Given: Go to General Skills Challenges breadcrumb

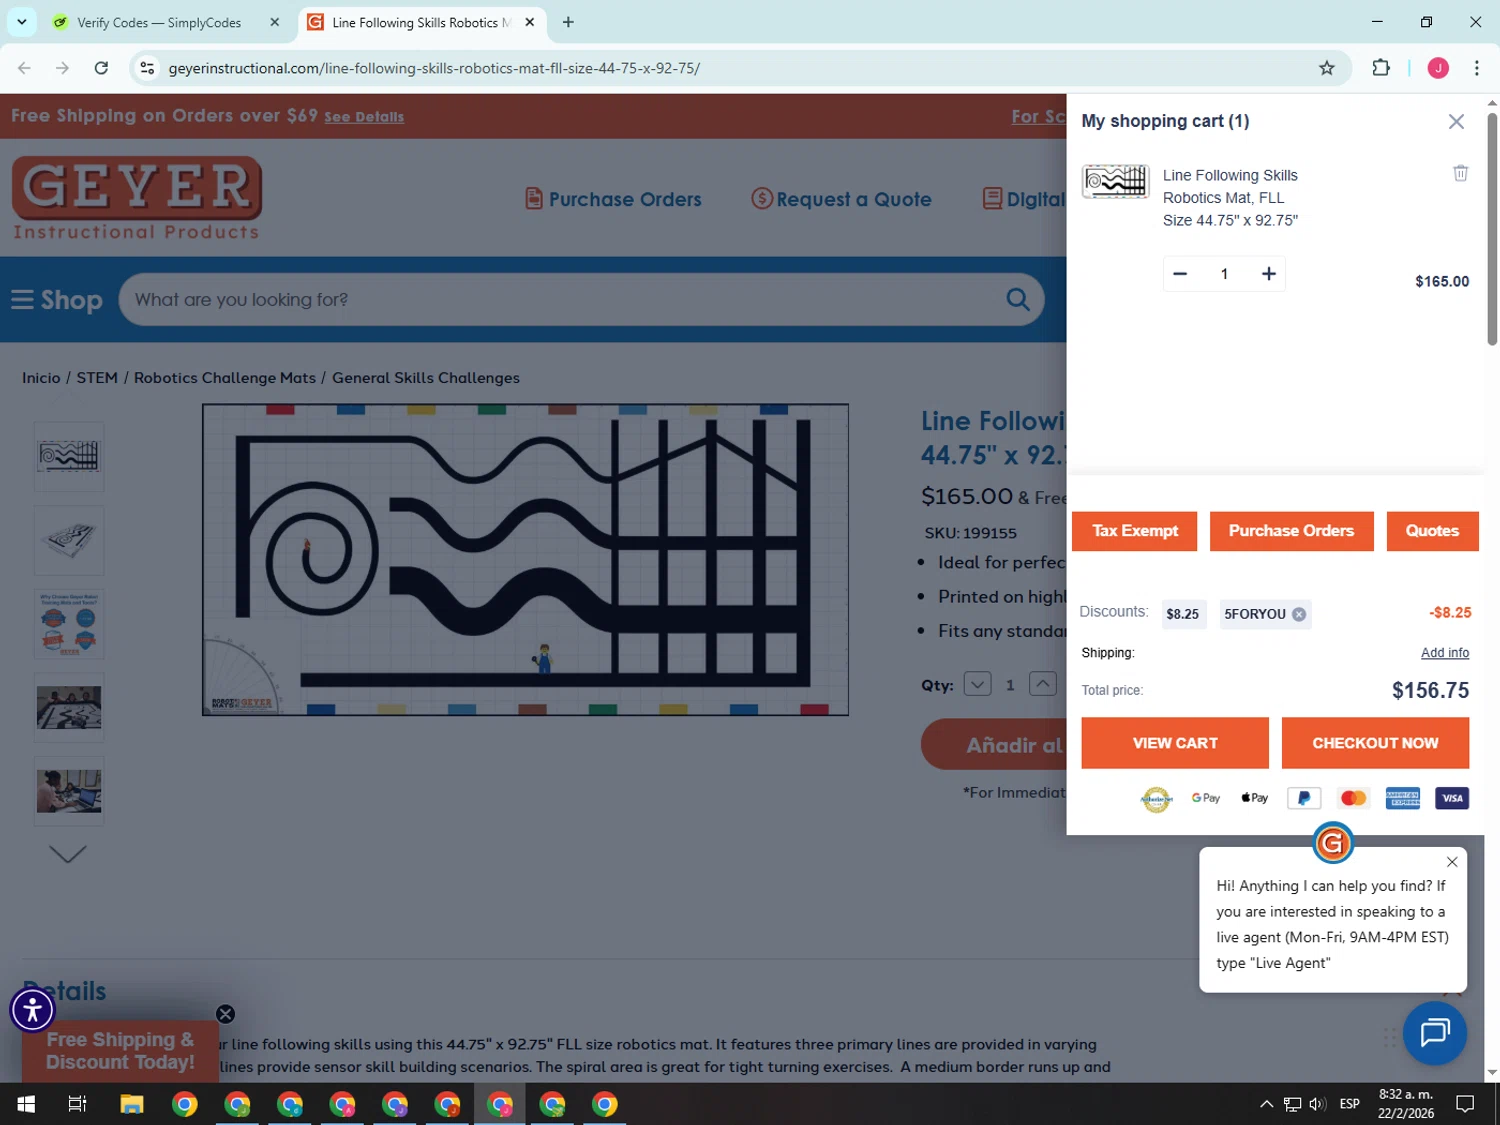Looking at the screenshot, I should click(426, 378).
